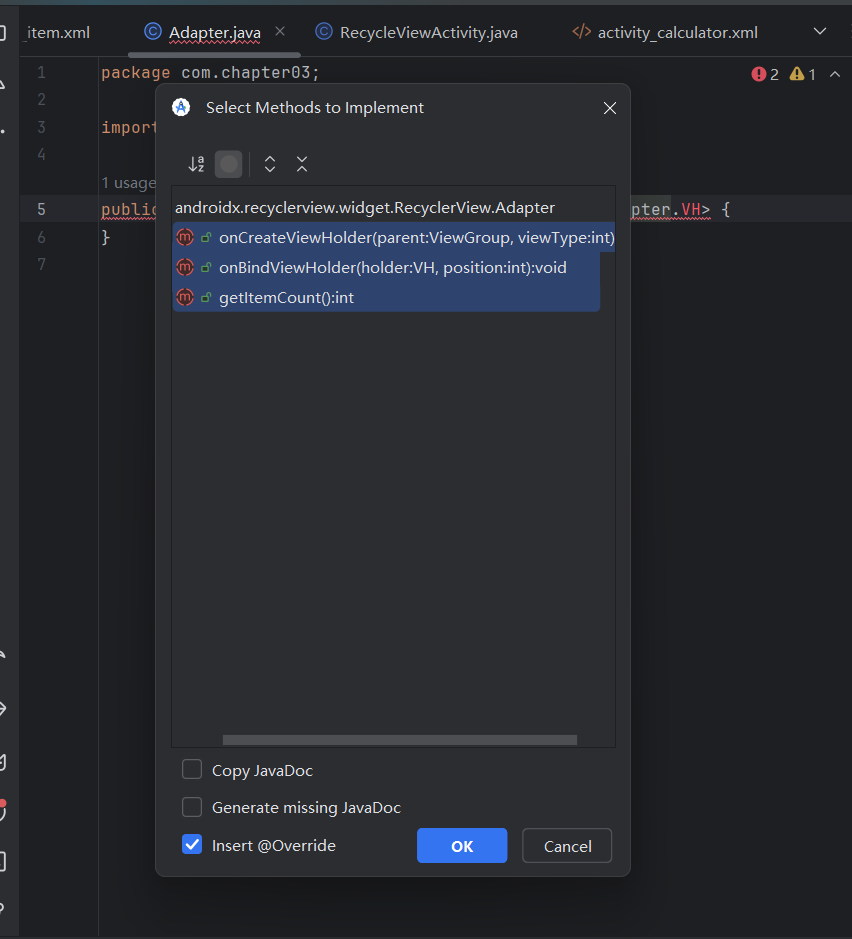Click the Android Studio icon in dialog title

click(x=181, y=107)
